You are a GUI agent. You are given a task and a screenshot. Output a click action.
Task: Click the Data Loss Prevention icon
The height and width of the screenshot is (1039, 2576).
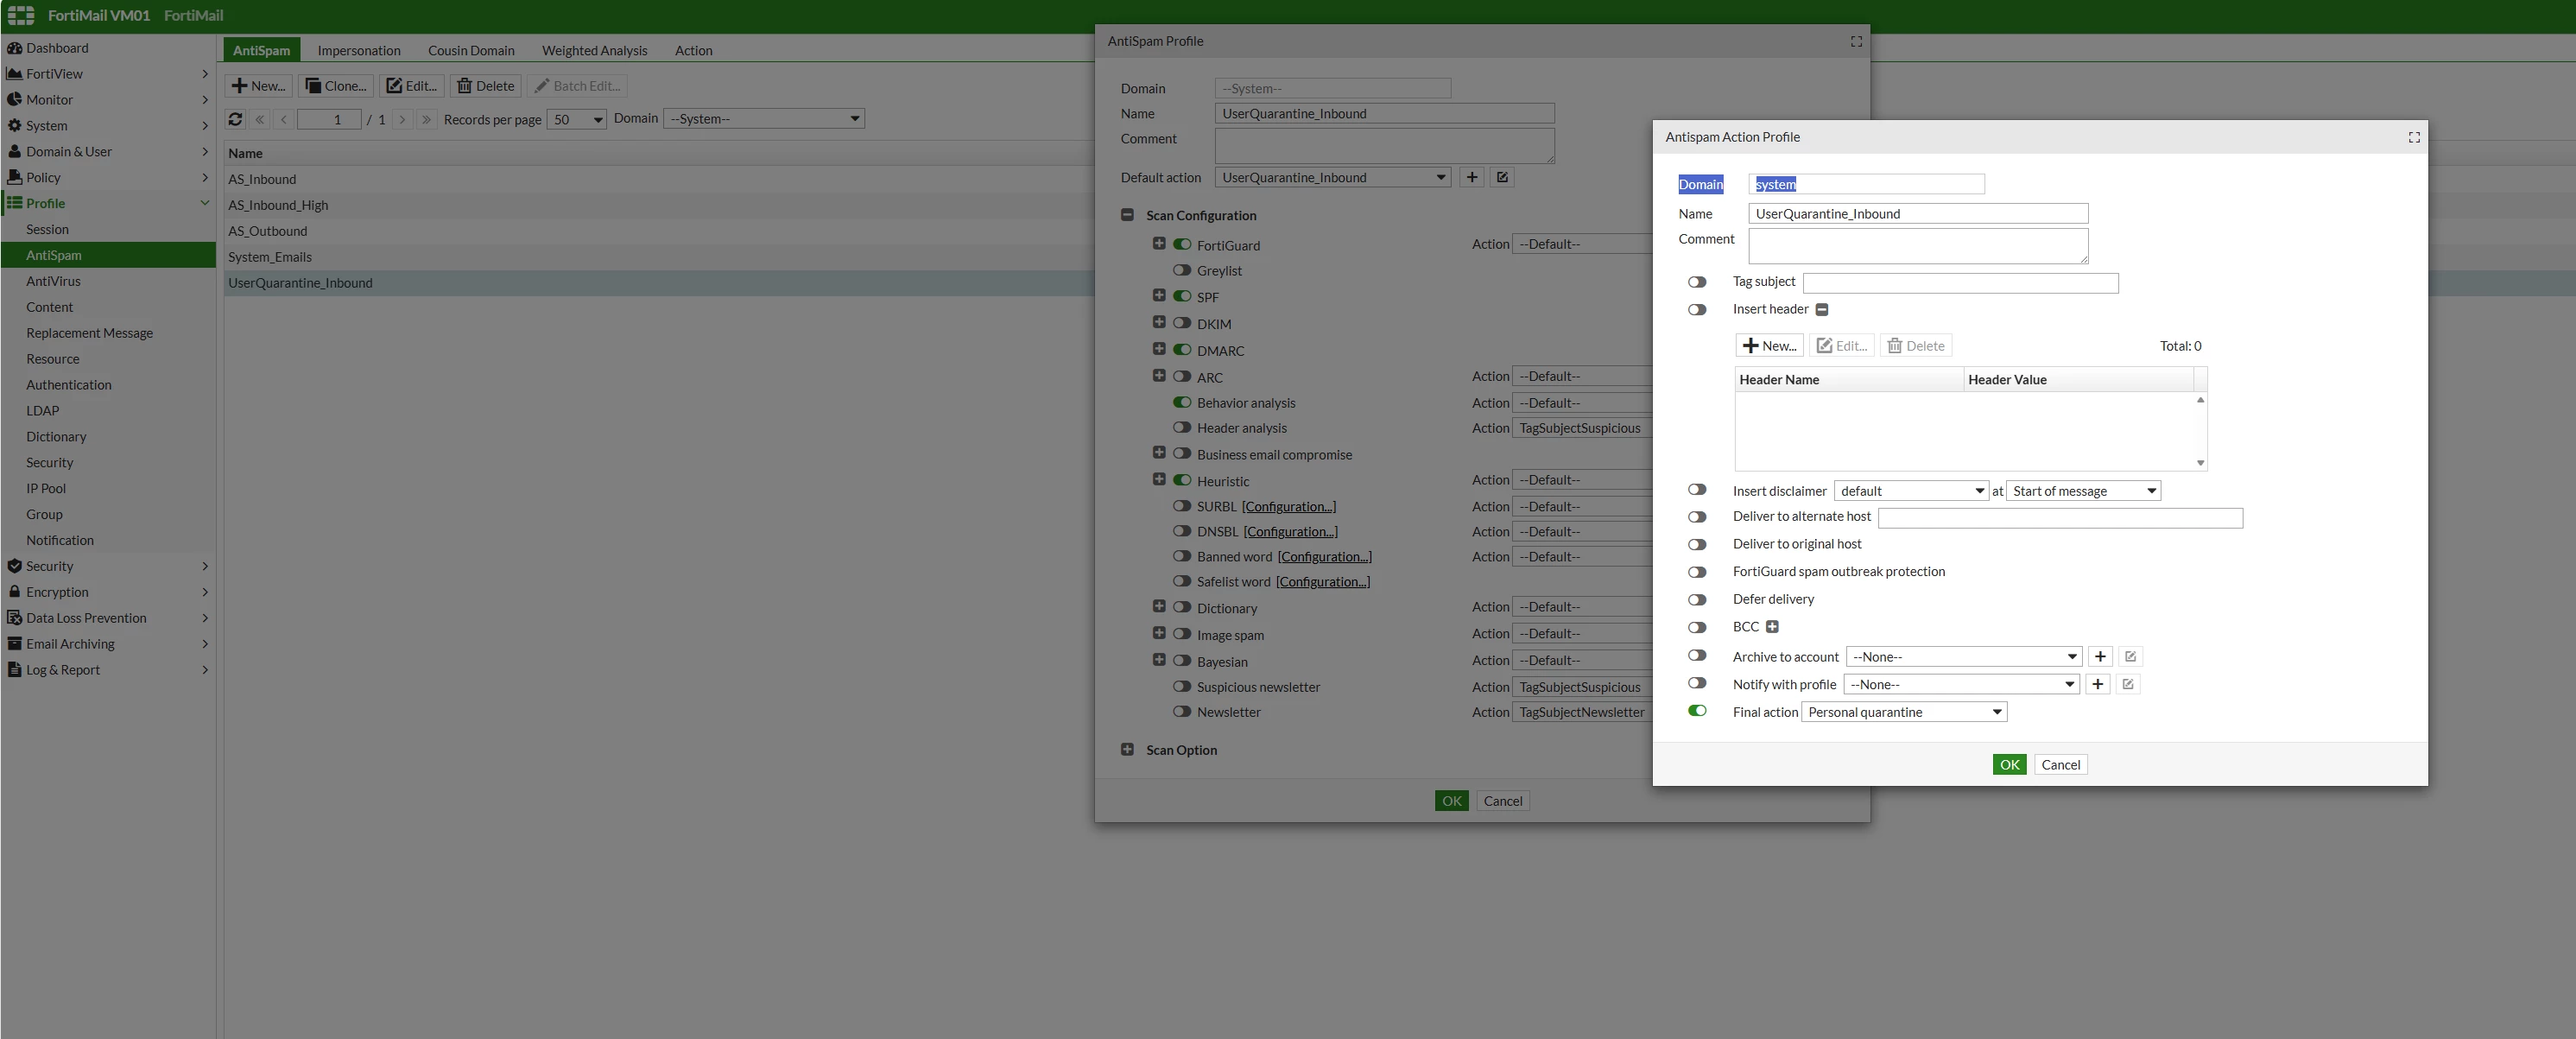pyautogui.click(x=14, y=618)
